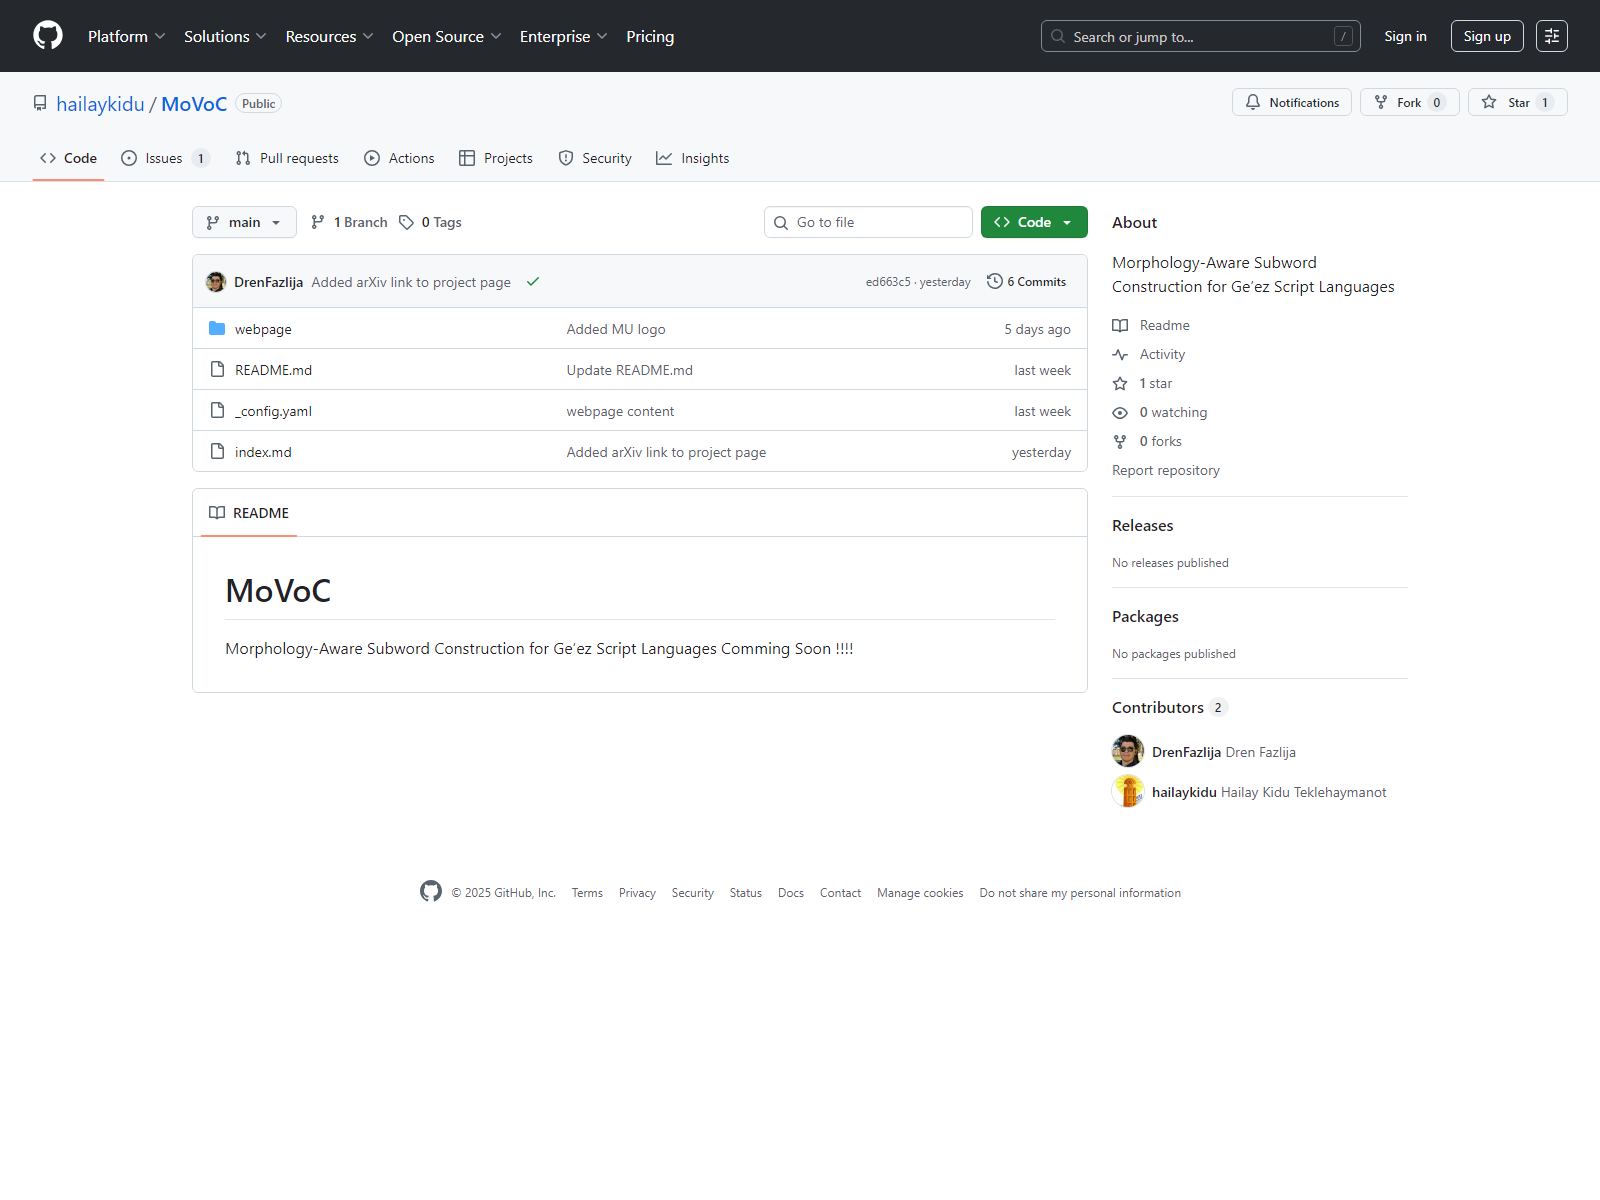This screenshot has width=1600, height=1200.
Task: Open hailaykidu contributor avatar
Action: tap(1128, 791)
